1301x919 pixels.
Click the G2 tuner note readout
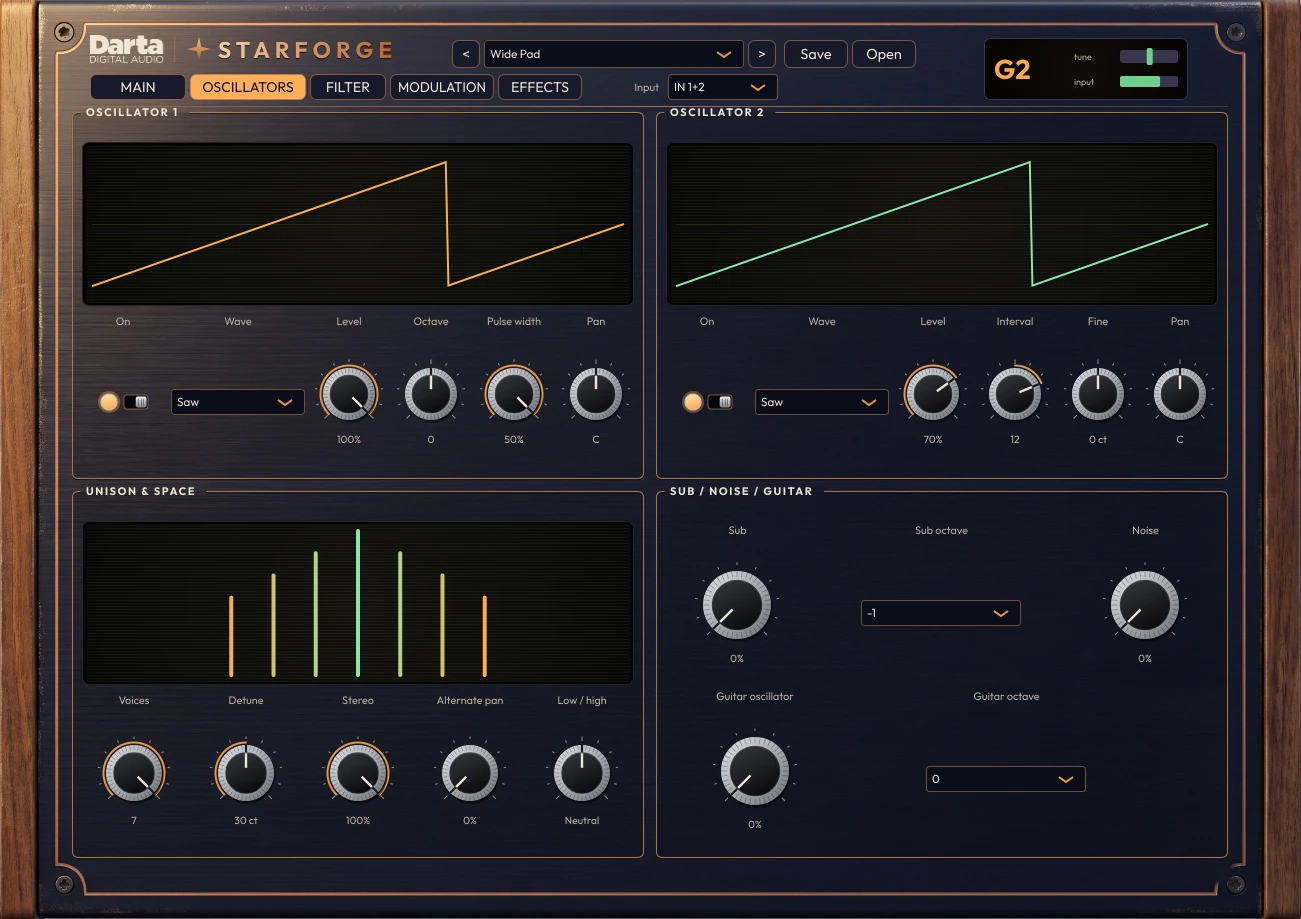tap(1012, 70)
